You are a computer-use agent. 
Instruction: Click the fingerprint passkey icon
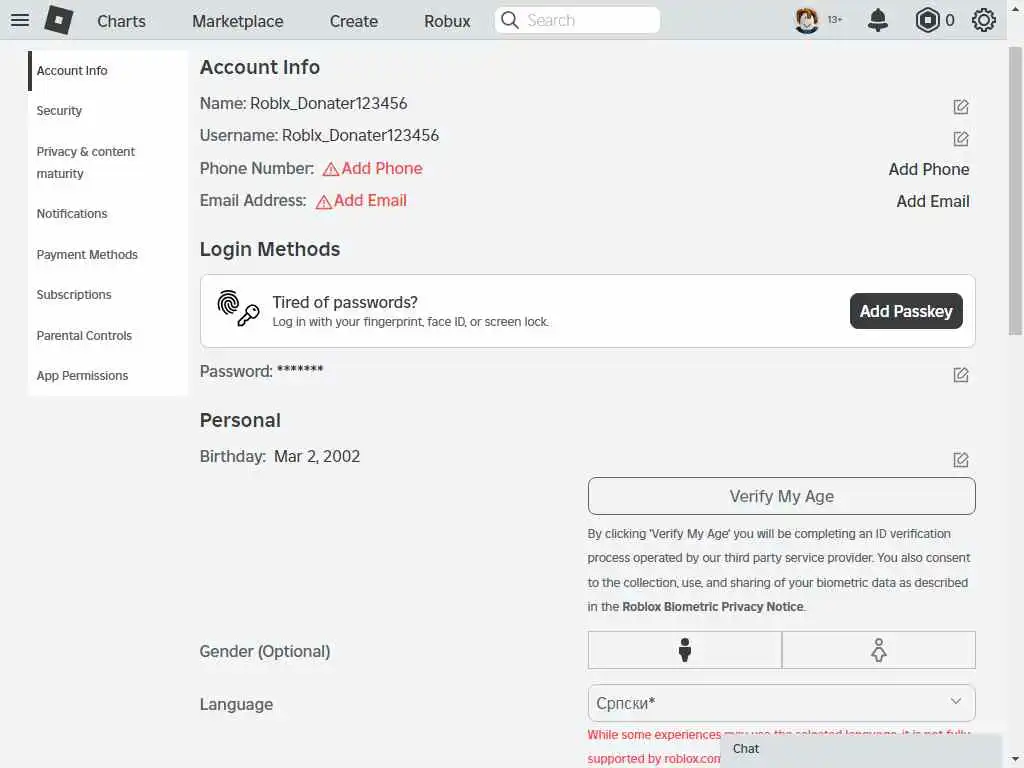point(238,308)
